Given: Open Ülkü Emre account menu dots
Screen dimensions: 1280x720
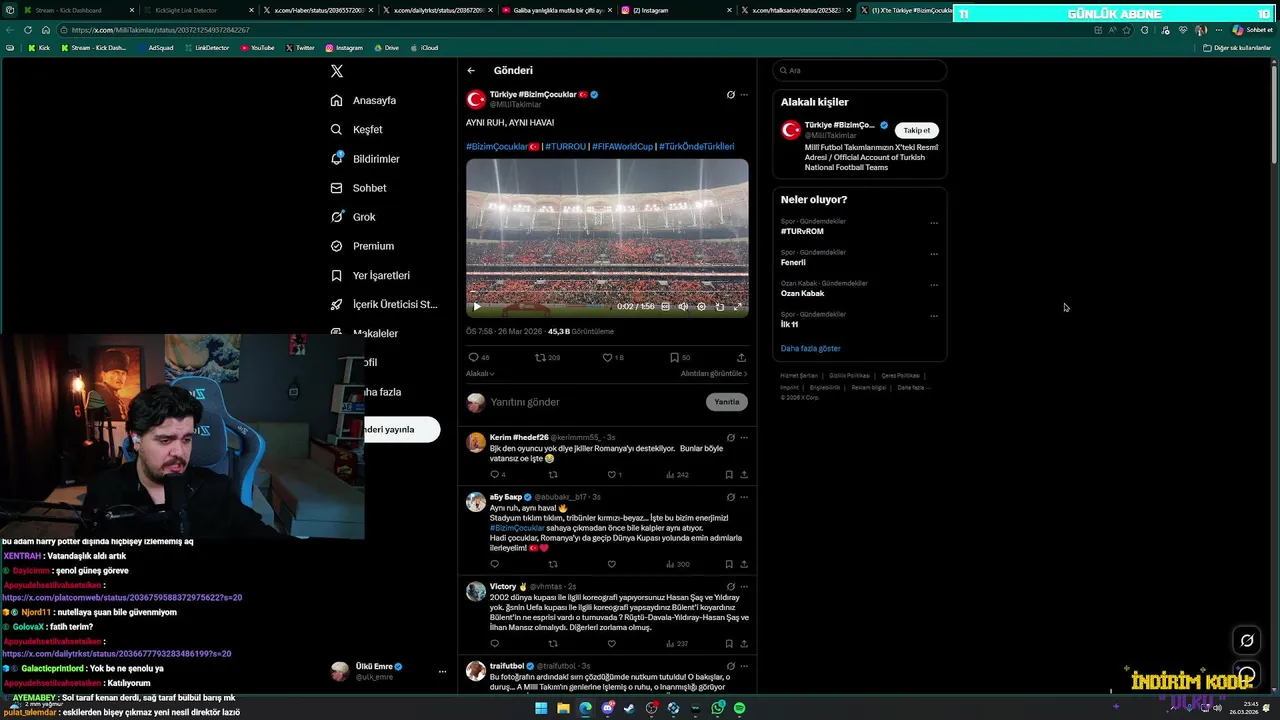Looking at the screenshot, I should point(442,672).
